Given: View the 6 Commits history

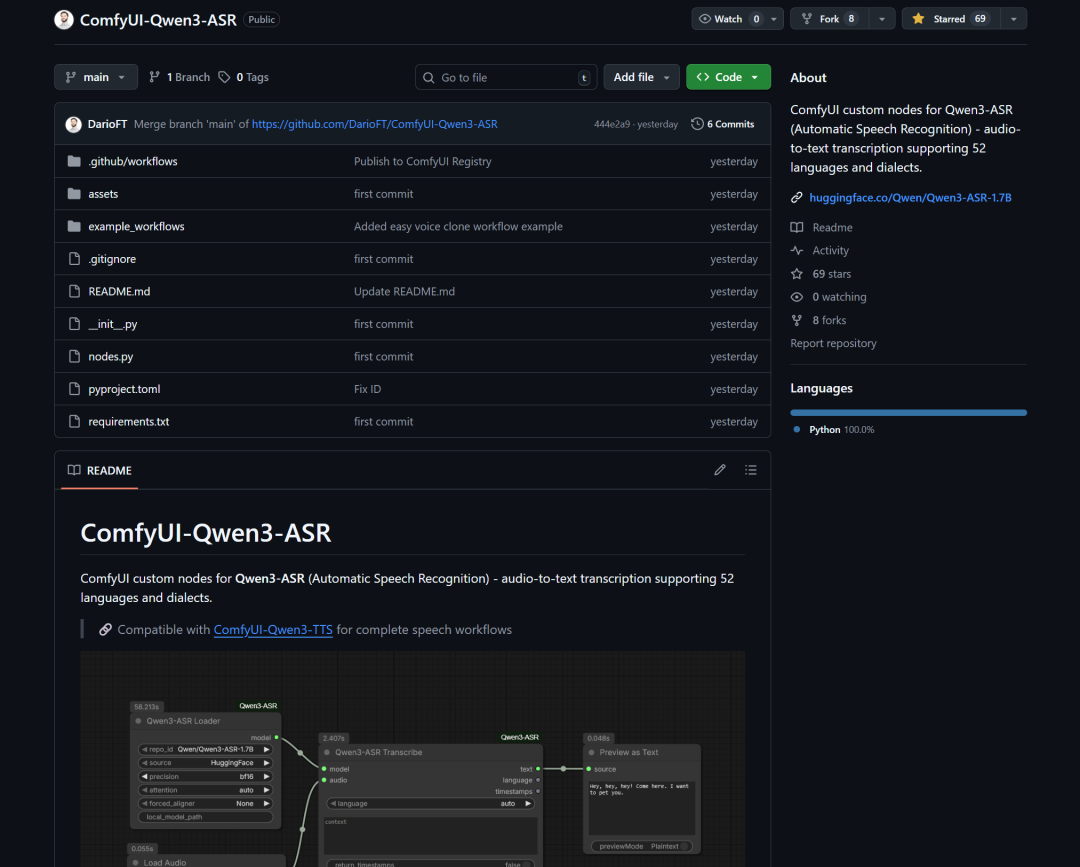Looking at the screenshot, I should 723,125.
